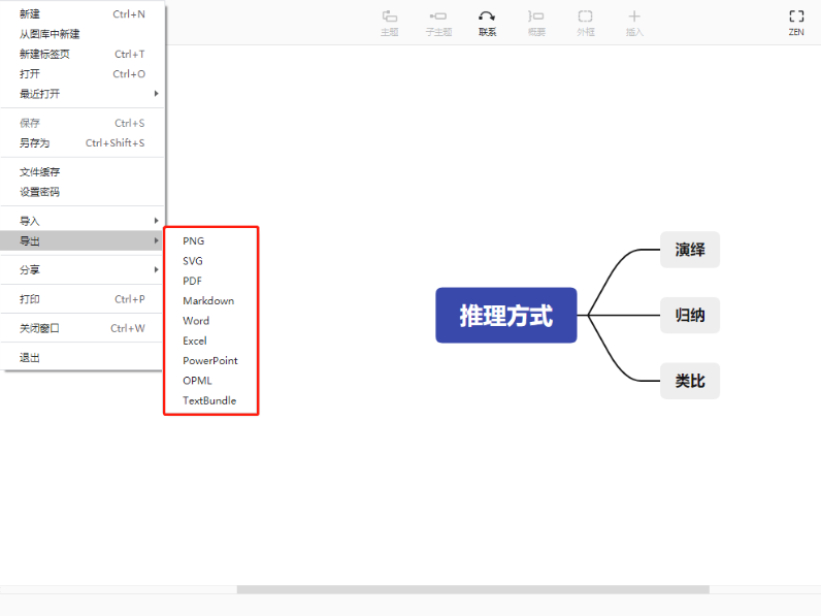The image size is (821, 616).
Task: Select 关闭窗口 menu entry
Action: tap(82, 328)
